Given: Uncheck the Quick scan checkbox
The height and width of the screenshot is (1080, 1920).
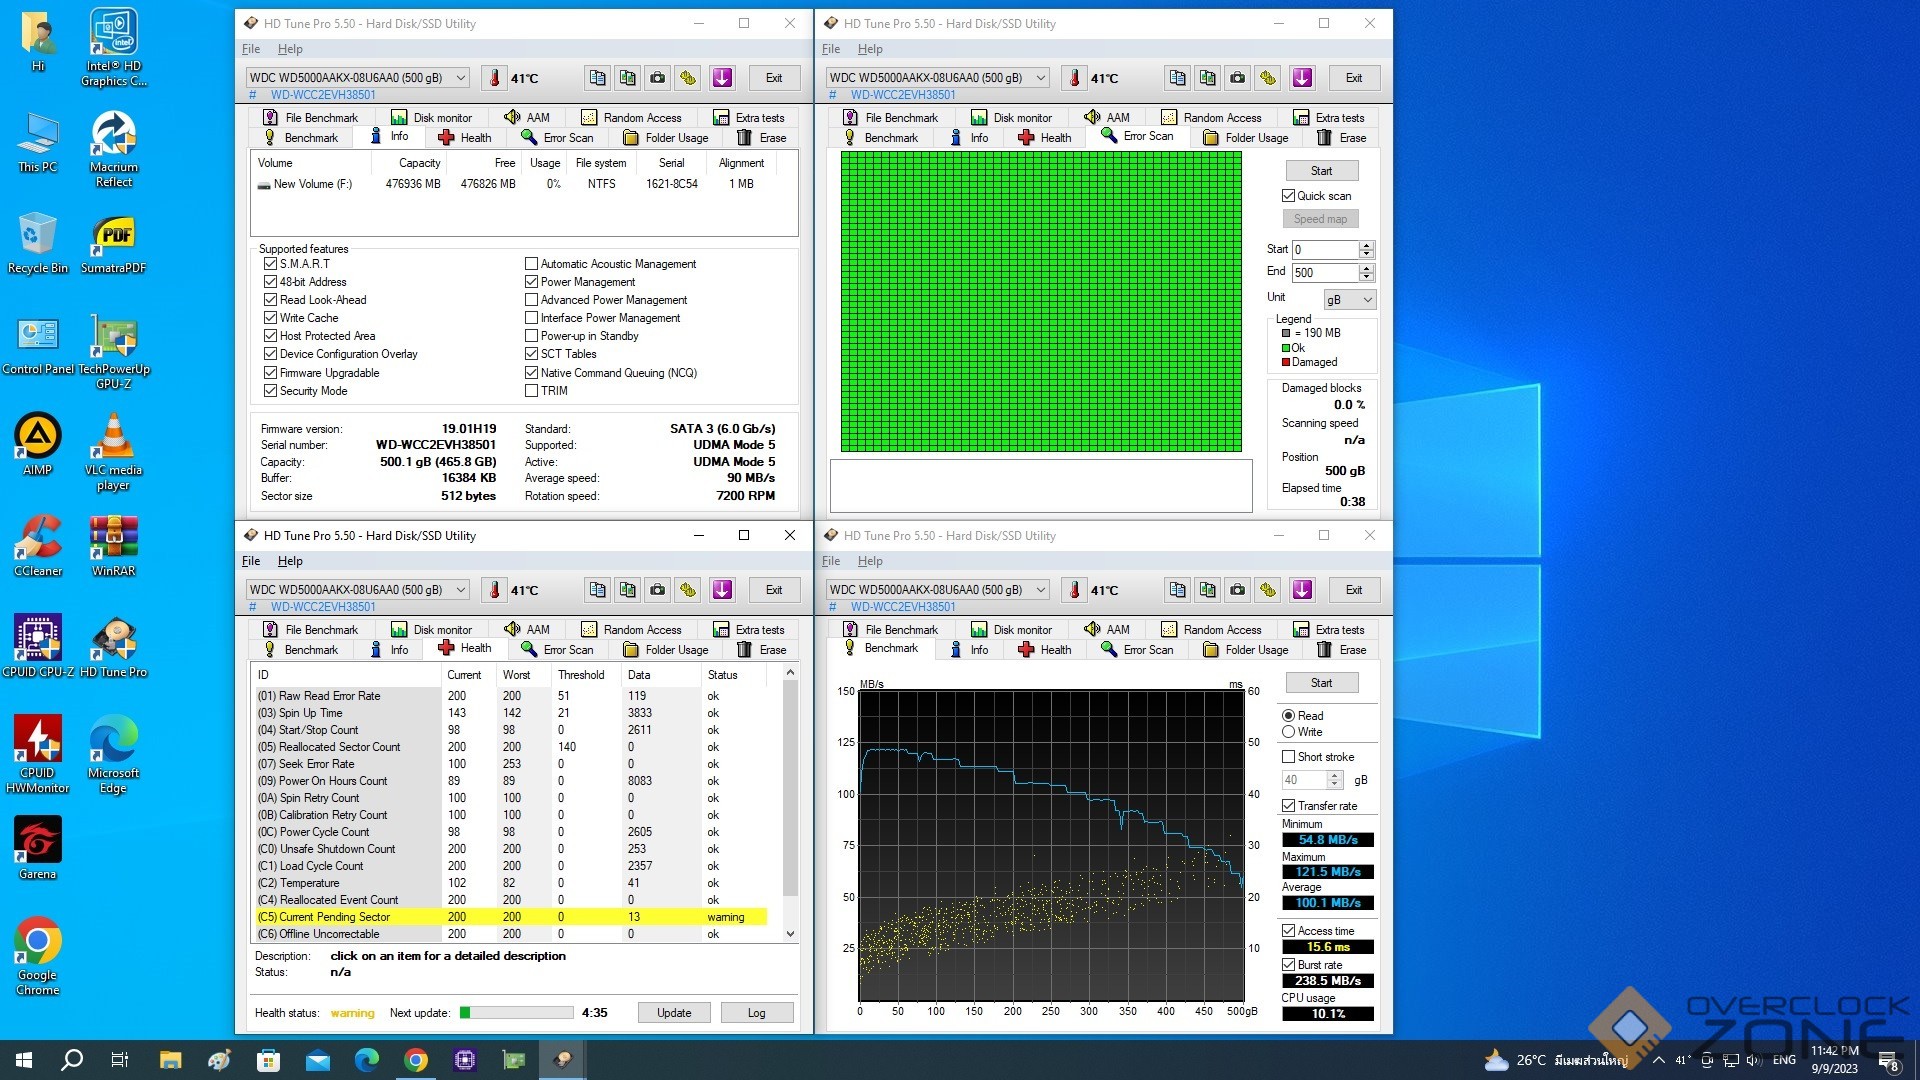Looking at the screenshot, I should tap(1289, 196).
